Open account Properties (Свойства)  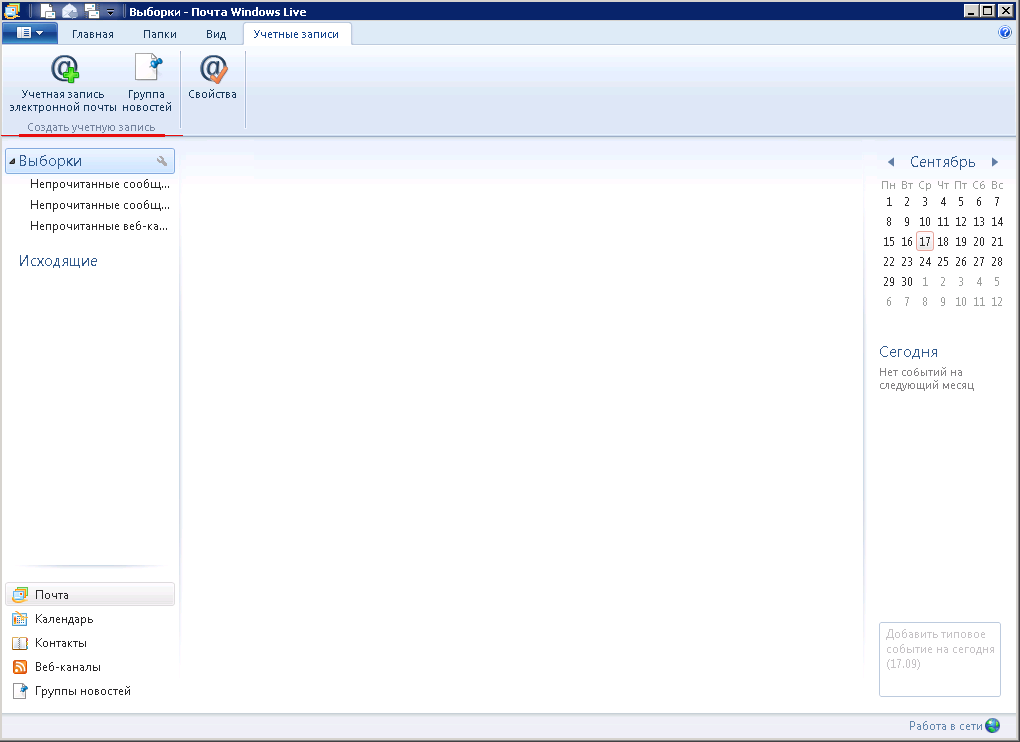click(x=212, y=70)
